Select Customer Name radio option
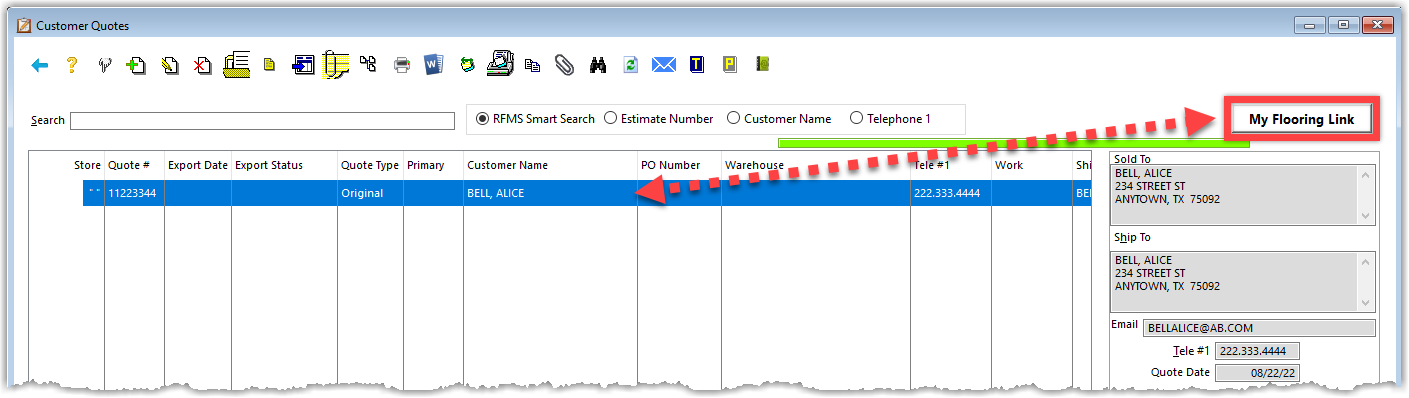Image resolution: width=1409 pixels, height=398 pixels. click(779, 119)
